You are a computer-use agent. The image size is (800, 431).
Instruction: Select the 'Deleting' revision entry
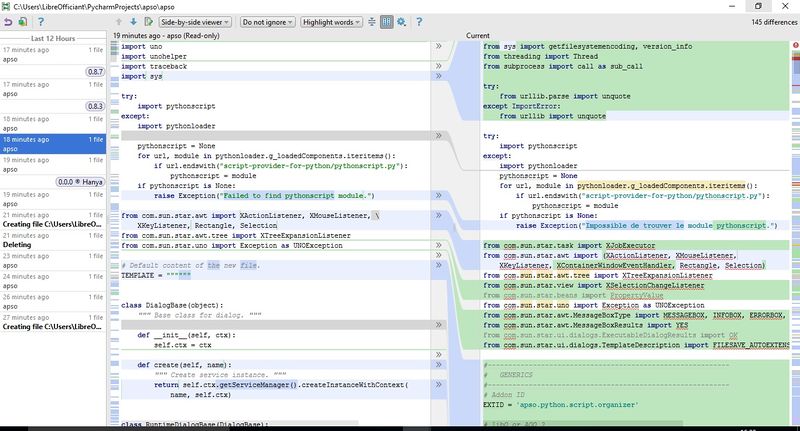[53, 240]
